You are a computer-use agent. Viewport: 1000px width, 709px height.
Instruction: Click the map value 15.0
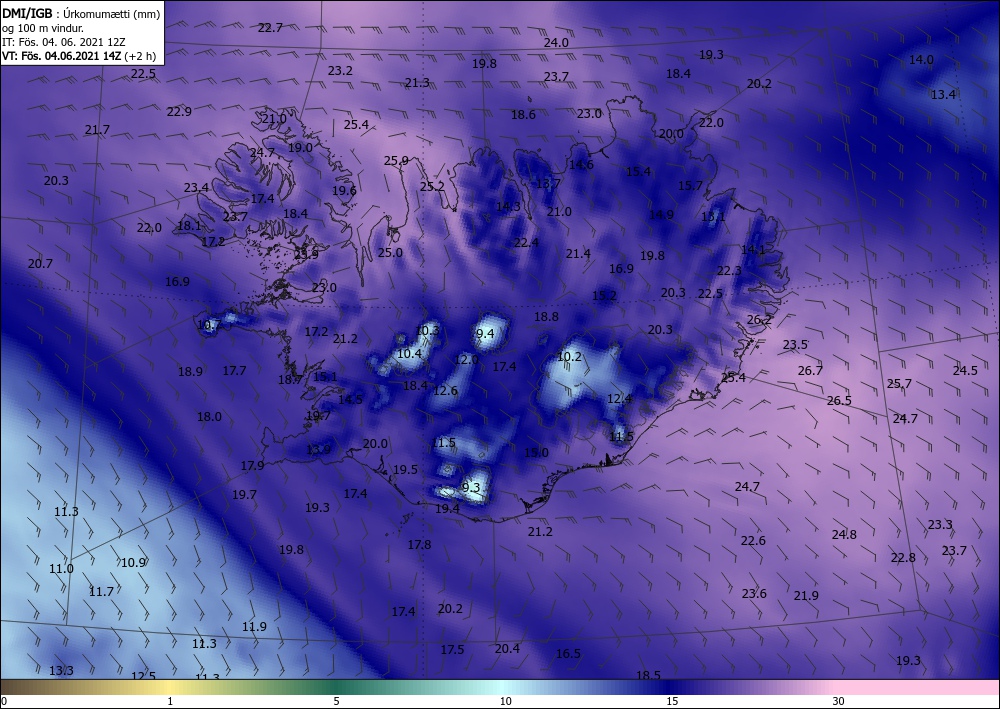(x=536, y=453)
